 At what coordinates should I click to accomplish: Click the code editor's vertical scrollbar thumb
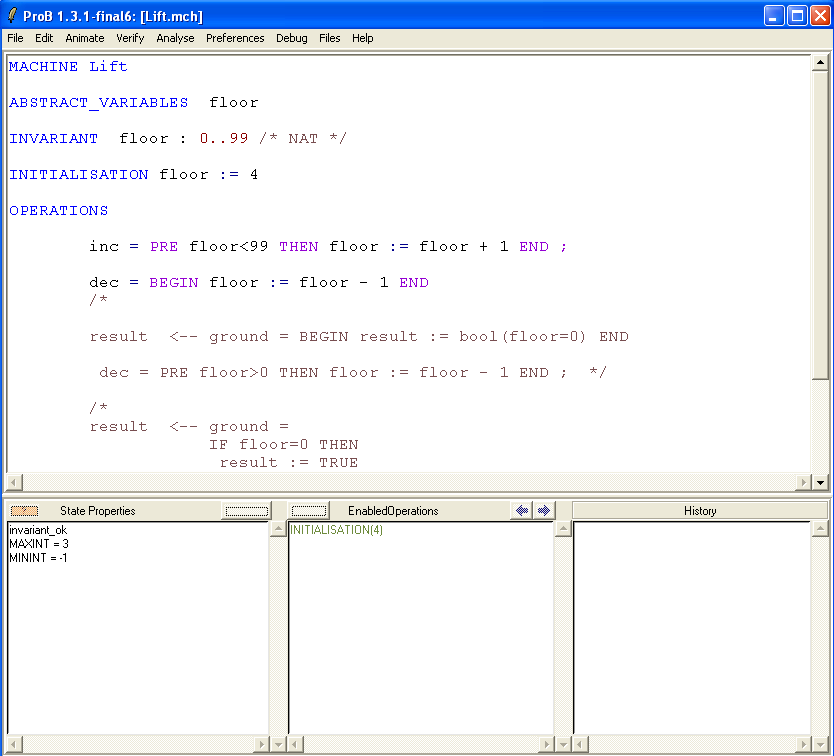coord(821,220)
